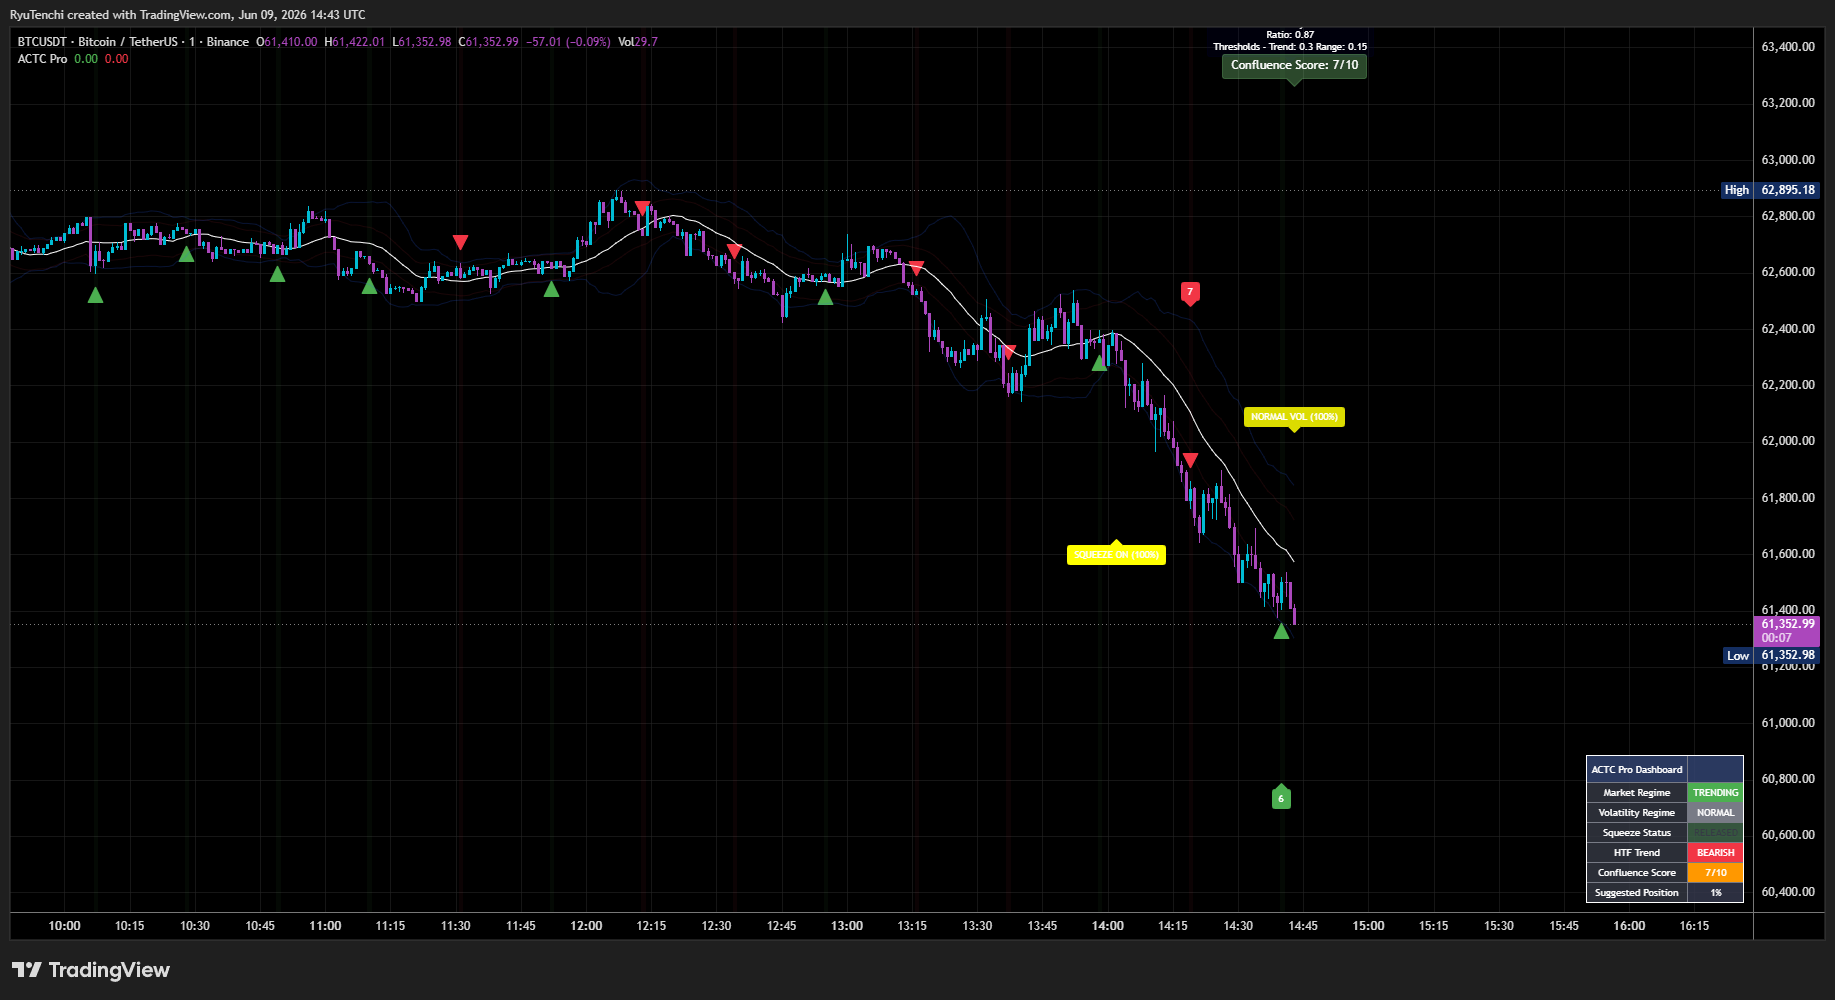Click the red sell triangle near 12:35
The width and height of the screenshot is (1835, 1000).
click(734, 250)
